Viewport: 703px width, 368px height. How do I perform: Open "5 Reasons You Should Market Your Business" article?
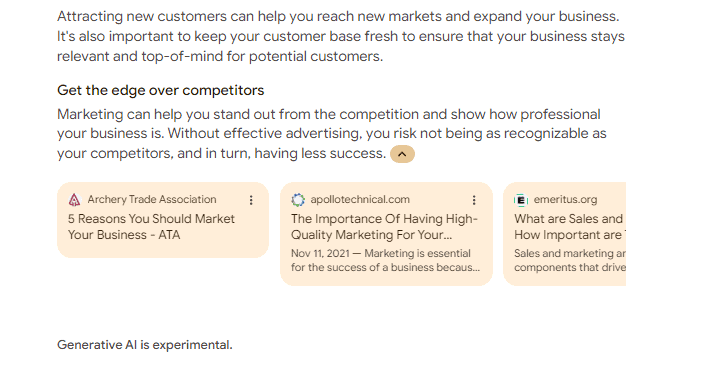151,227
